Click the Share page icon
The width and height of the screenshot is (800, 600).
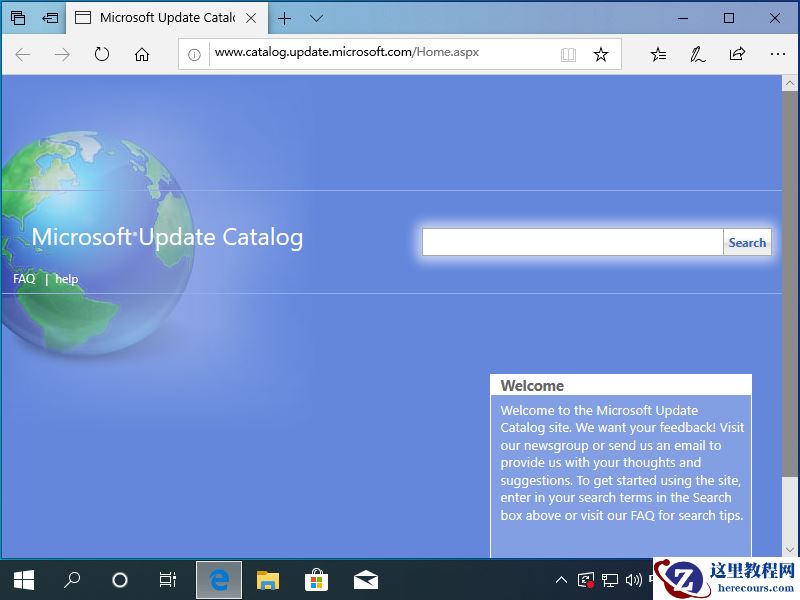click(737, 54)
